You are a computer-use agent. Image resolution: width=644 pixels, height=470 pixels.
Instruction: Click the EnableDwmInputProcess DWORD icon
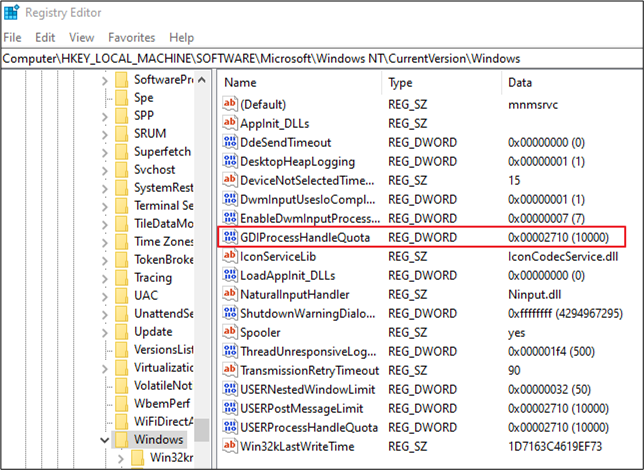point(230,218)
